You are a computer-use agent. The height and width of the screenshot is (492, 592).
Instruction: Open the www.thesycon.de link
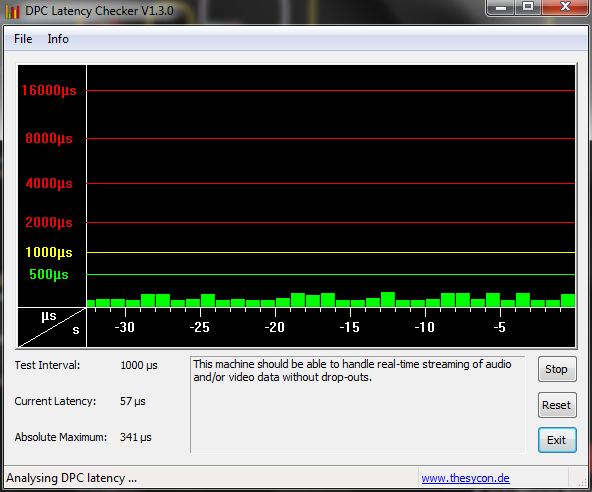pos(465,478)
